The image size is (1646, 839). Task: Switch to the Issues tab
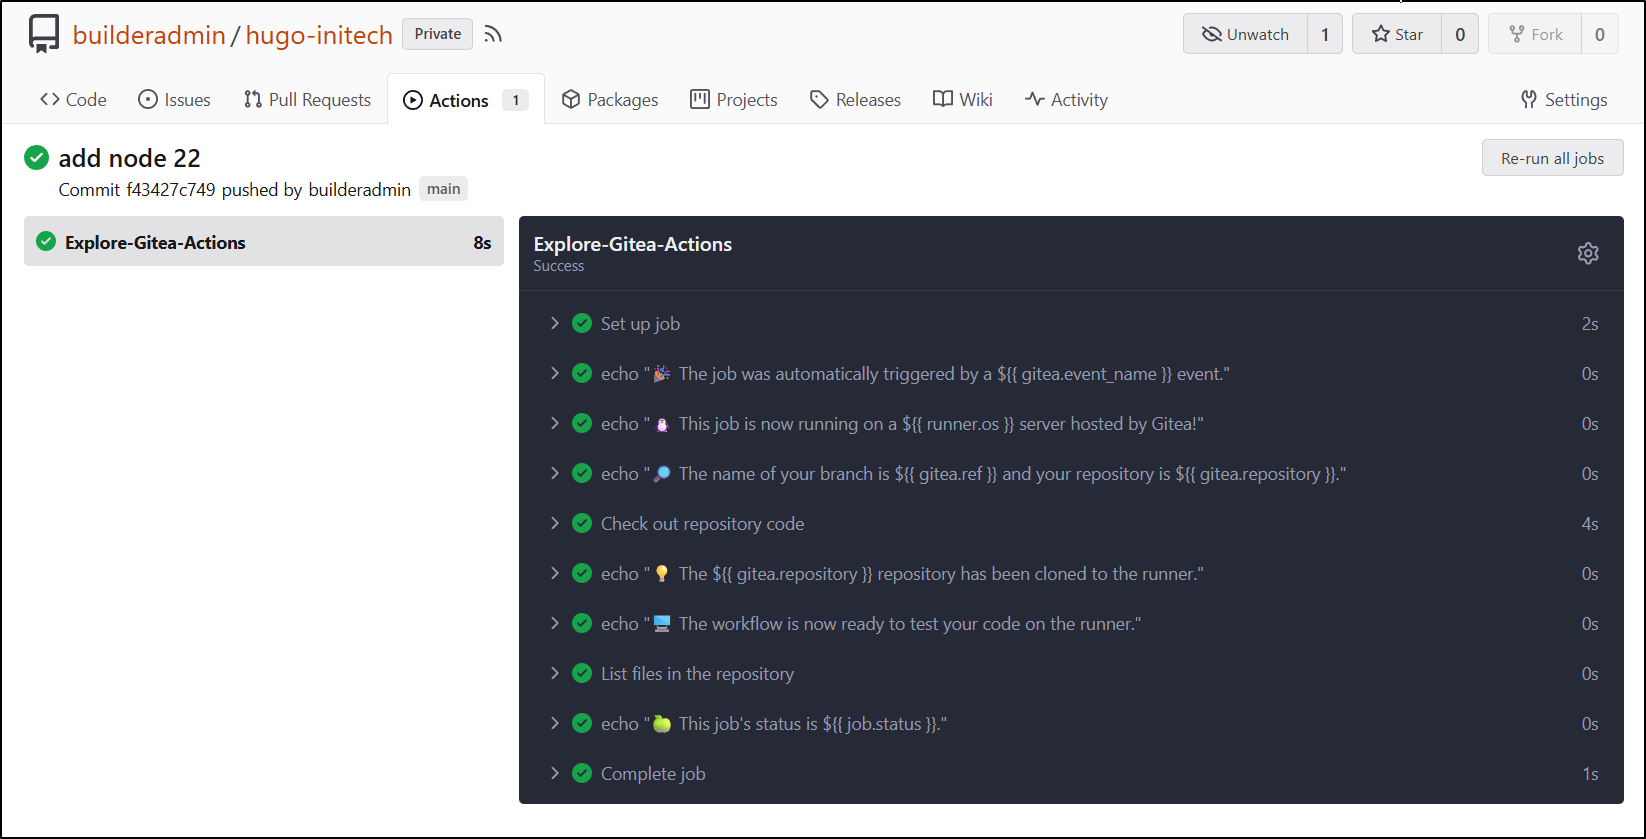pyautogui.click(x=175, y=100)
